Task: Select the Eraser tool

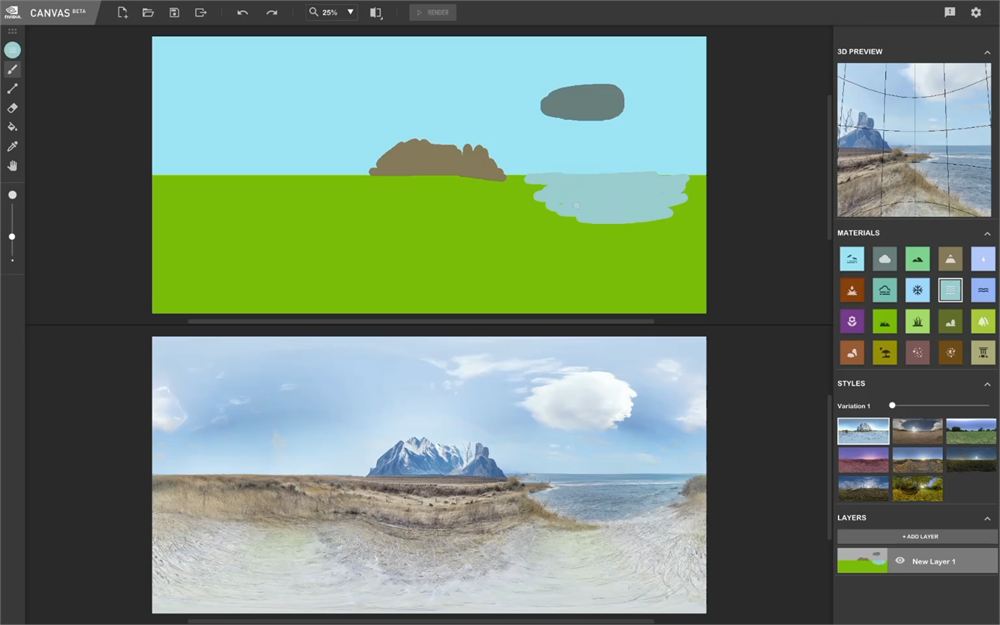Action: 12,108
